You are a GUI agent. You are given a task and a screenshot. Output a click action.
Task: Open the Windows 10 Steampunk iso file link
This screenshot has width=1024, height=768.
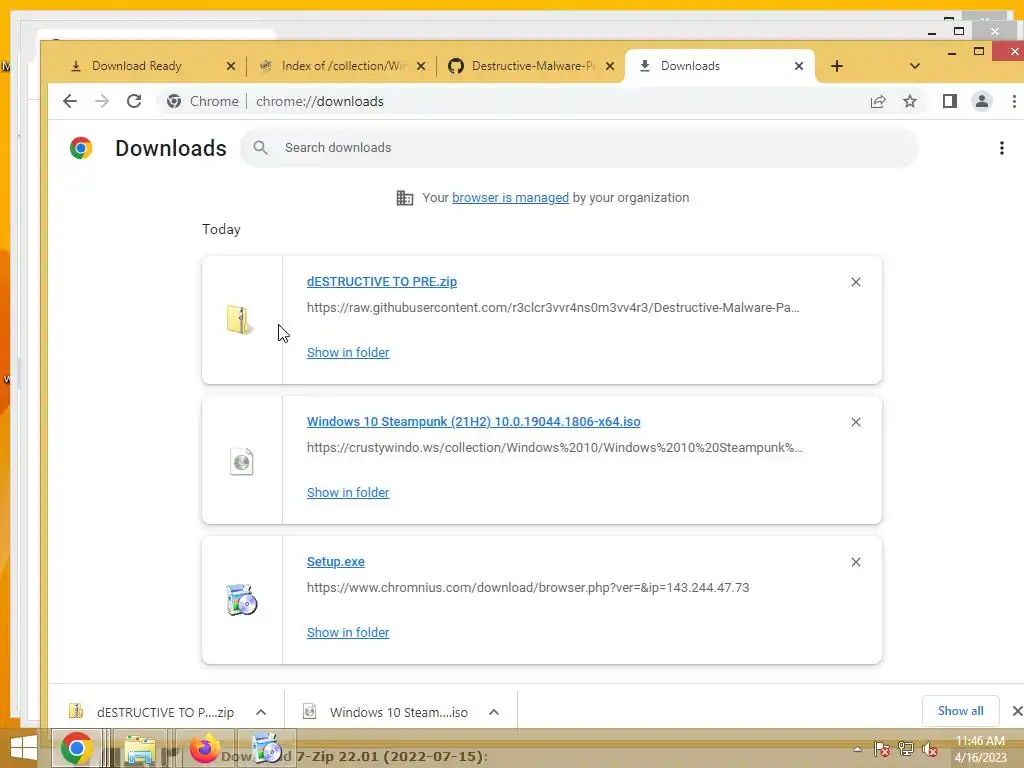pos(473,422)
